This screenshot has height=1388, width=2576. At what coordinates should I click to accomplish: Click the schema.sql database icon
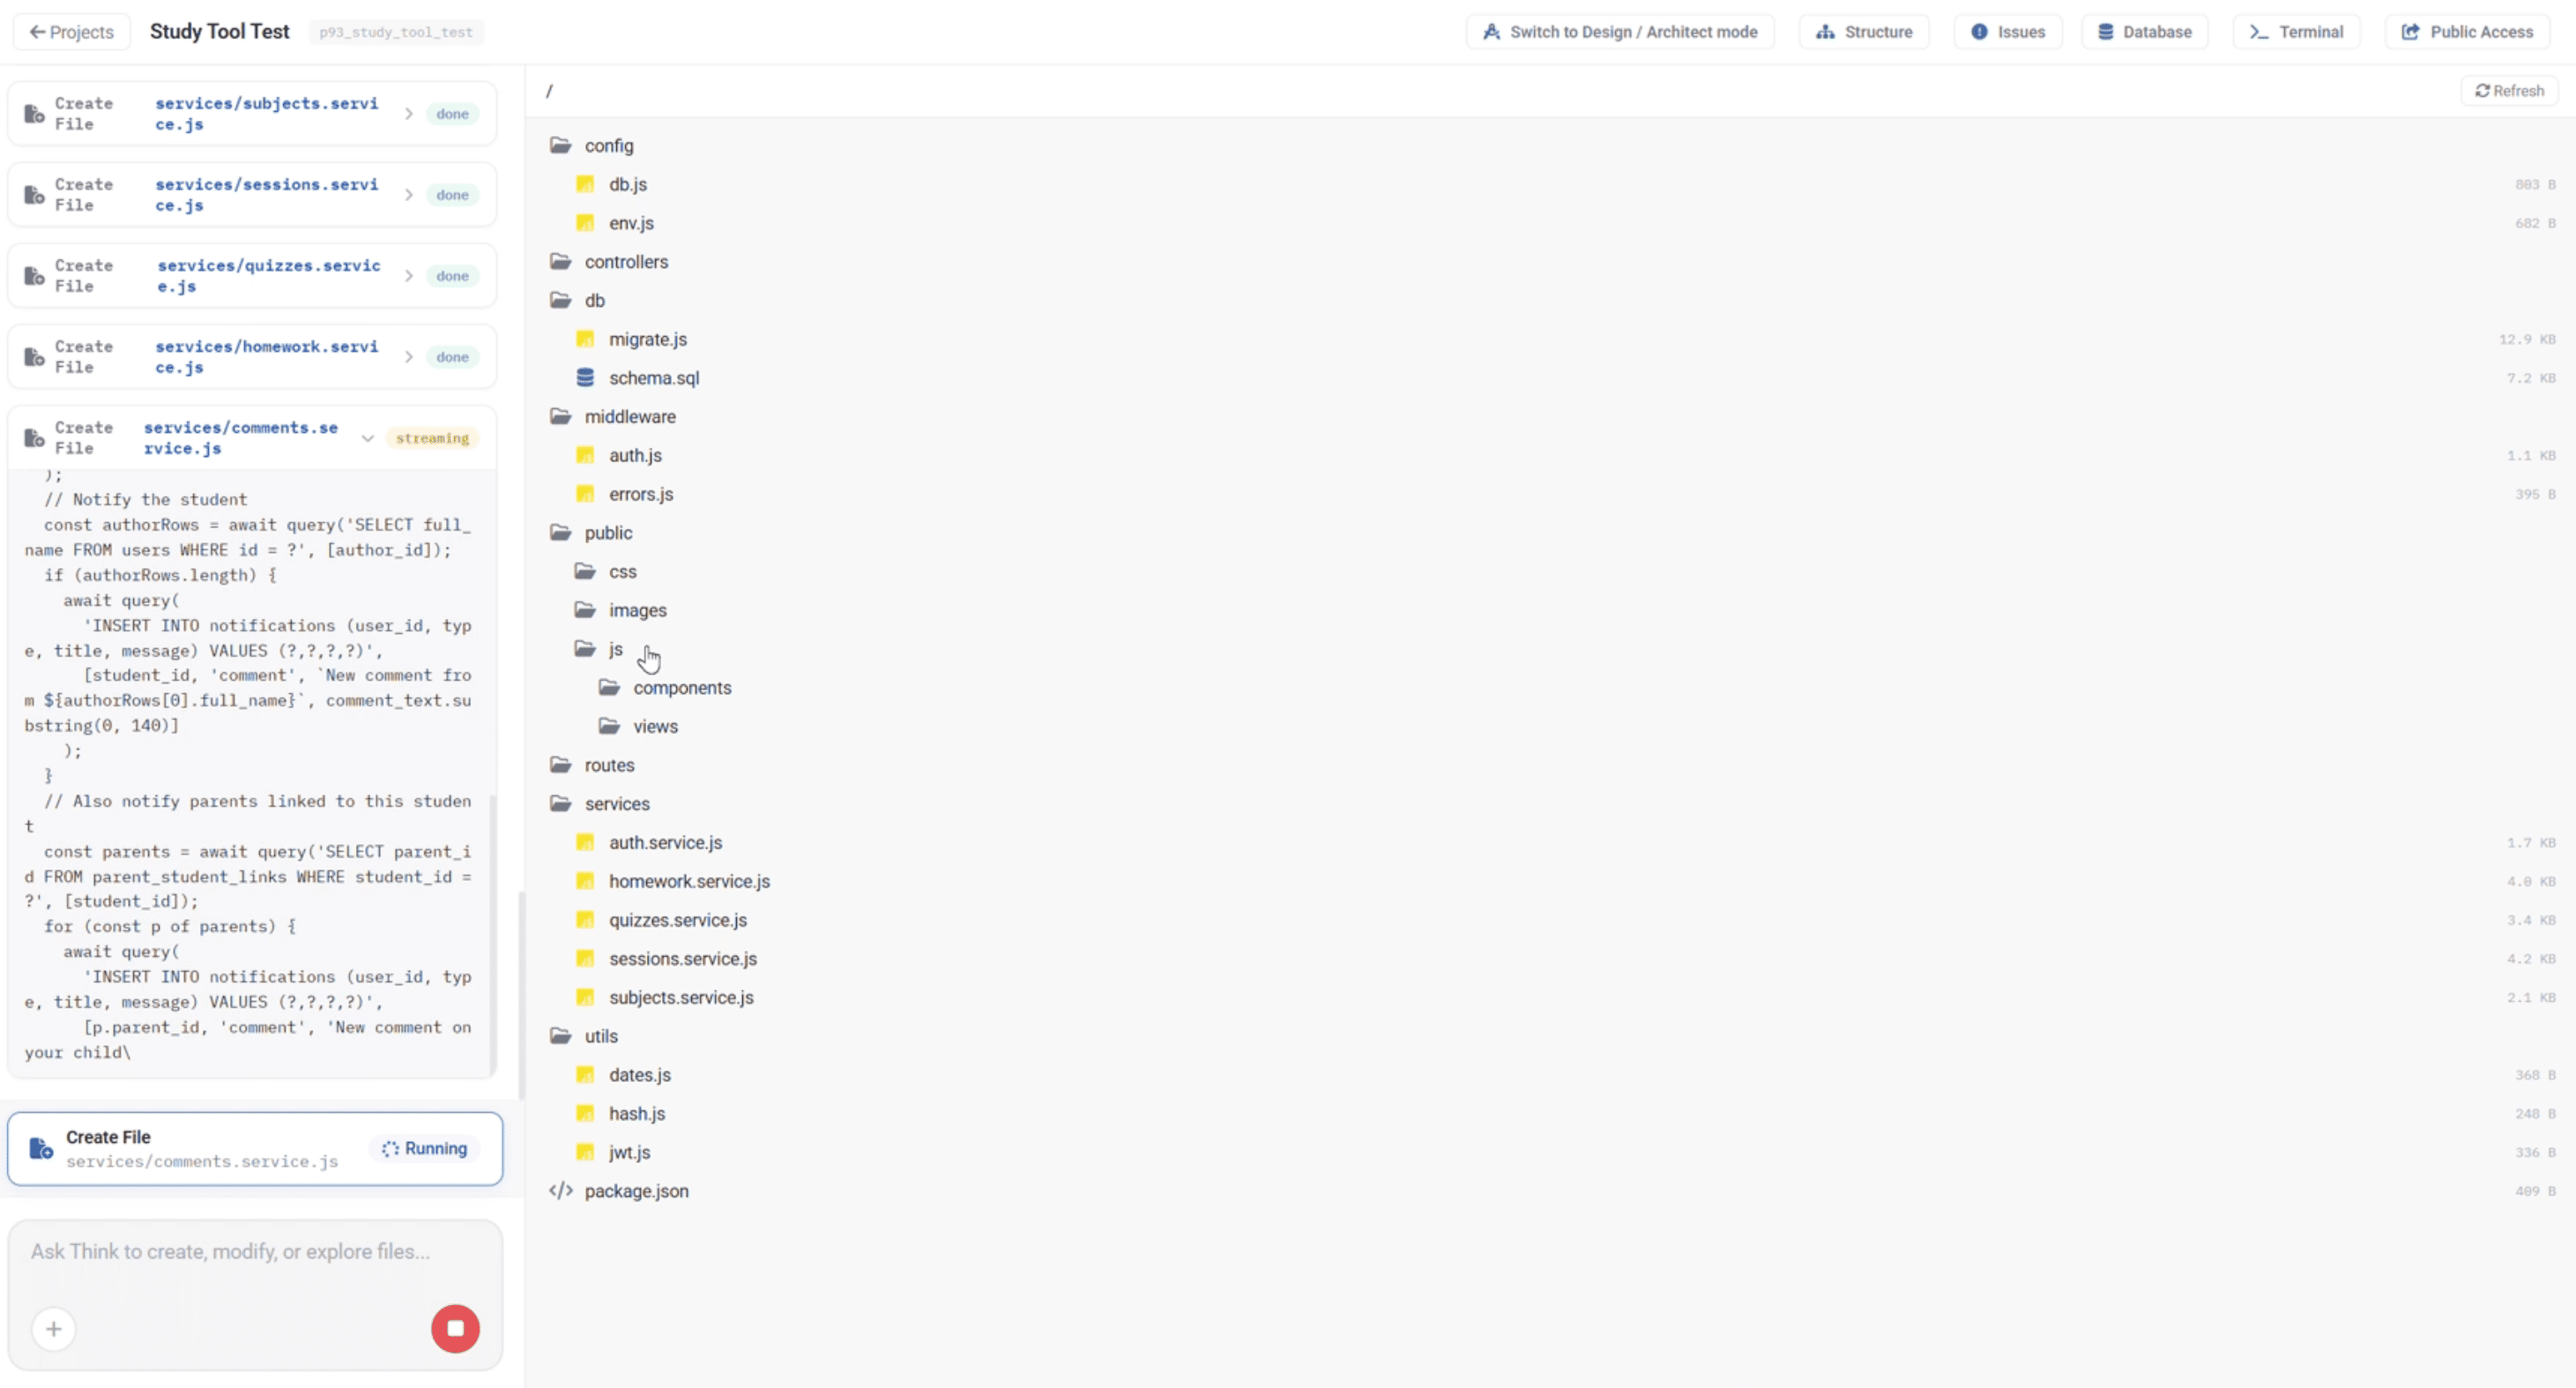[585, 378]
